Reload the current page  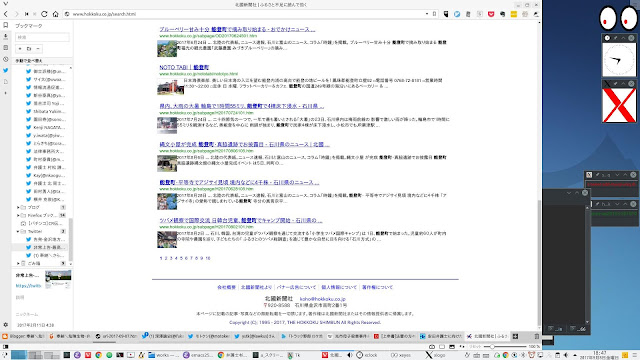pyautogui.click(x=44, y=14)
